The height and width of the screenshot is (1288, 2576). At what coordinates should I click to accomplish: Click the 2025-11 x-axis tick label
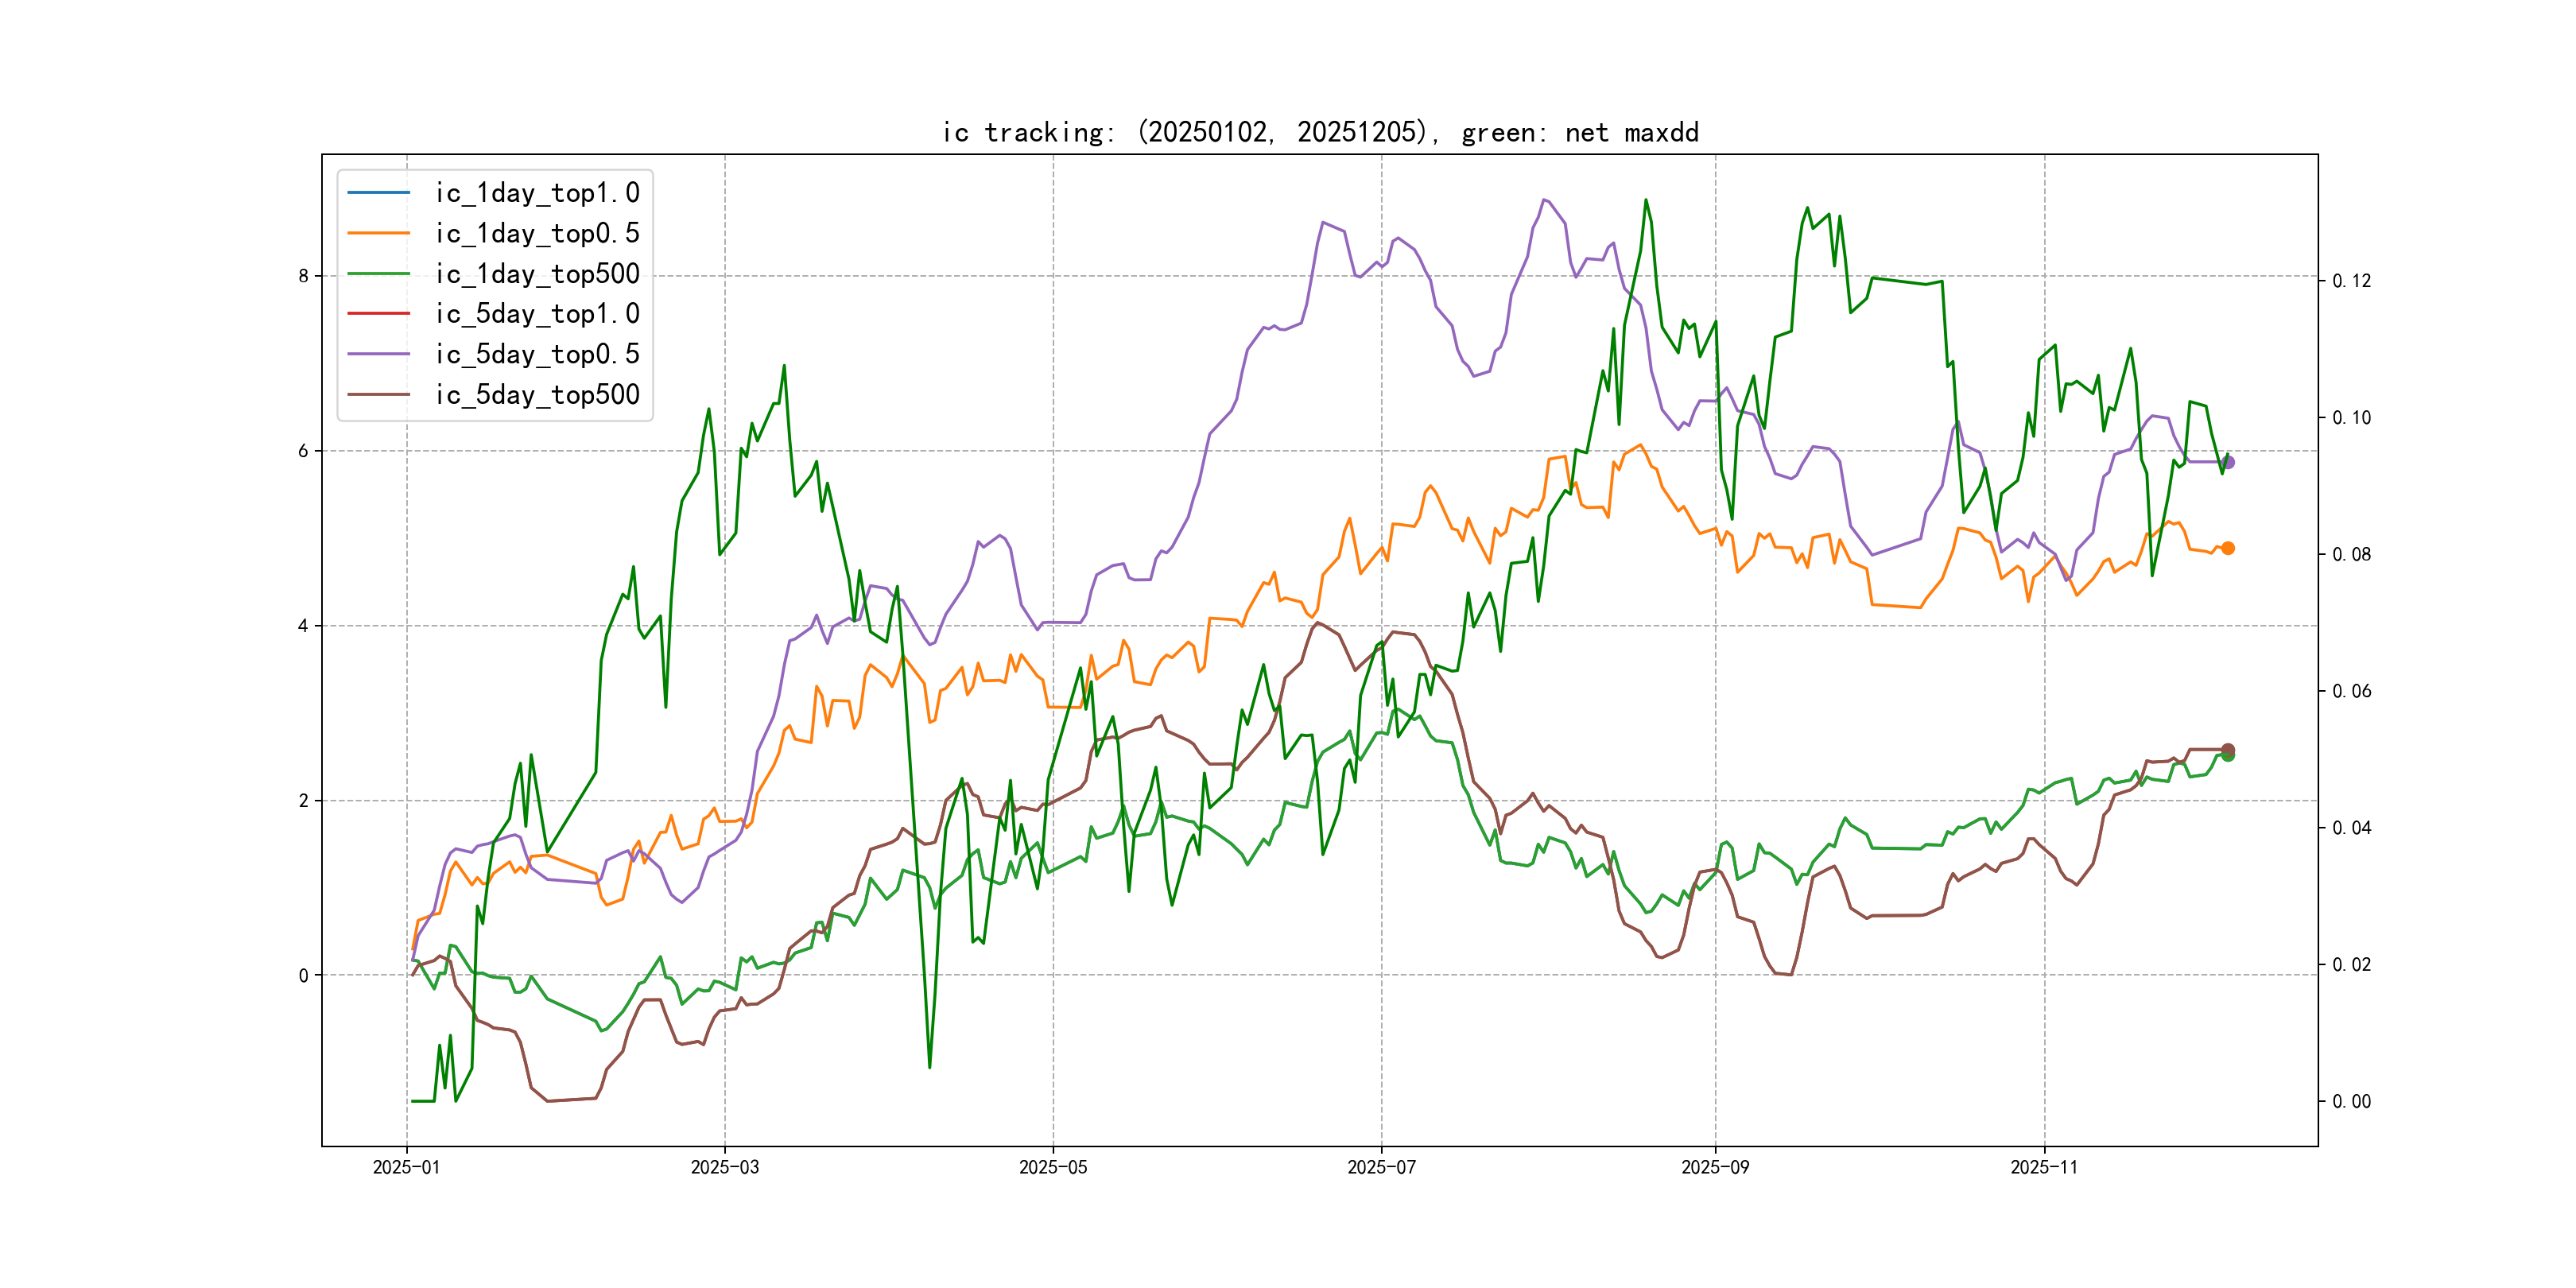tap(2044, 1167)
